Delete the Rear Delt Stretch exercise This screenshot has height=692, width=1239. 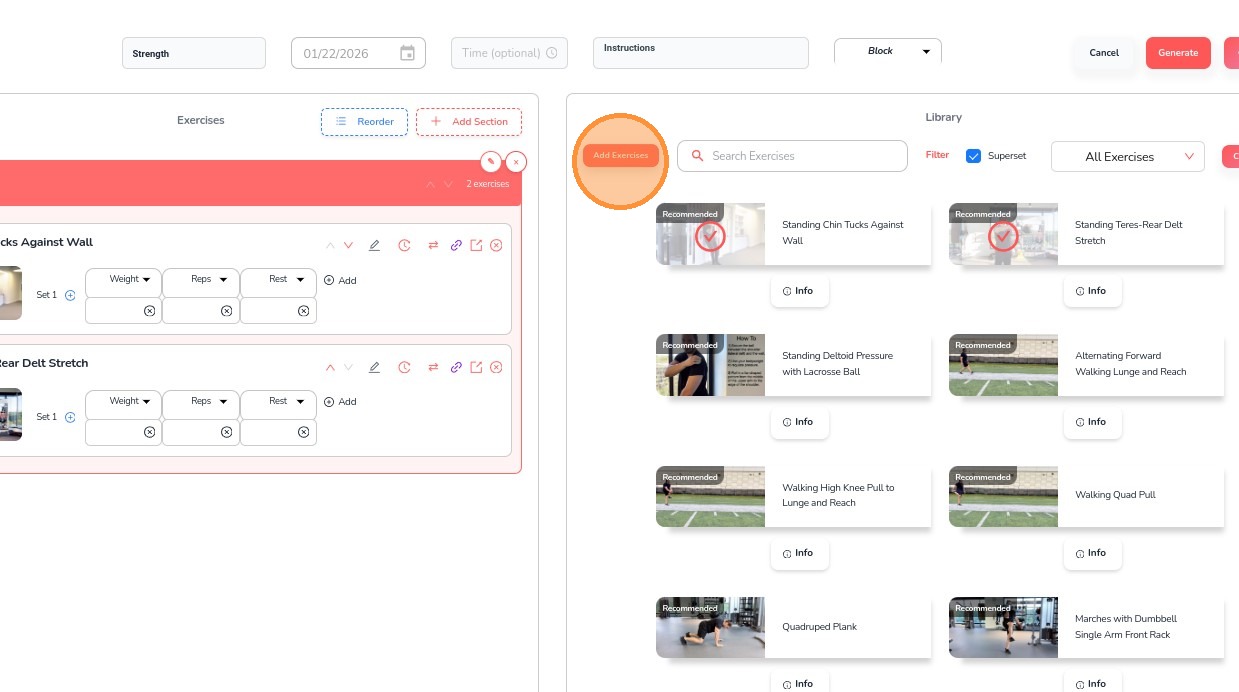pyautogui.click(x=496, y=367)
